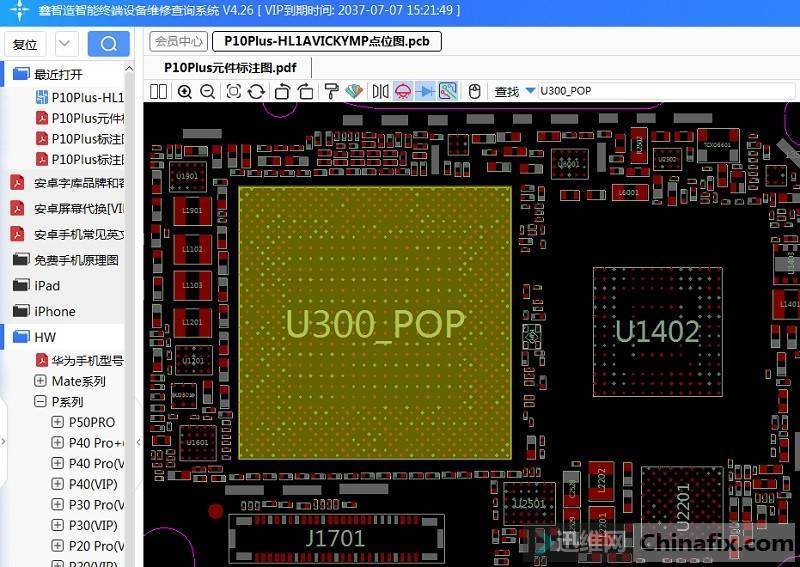The image size is (800, 567).
Task: Collapse the P系列 tree node
Action: point(41,402)
